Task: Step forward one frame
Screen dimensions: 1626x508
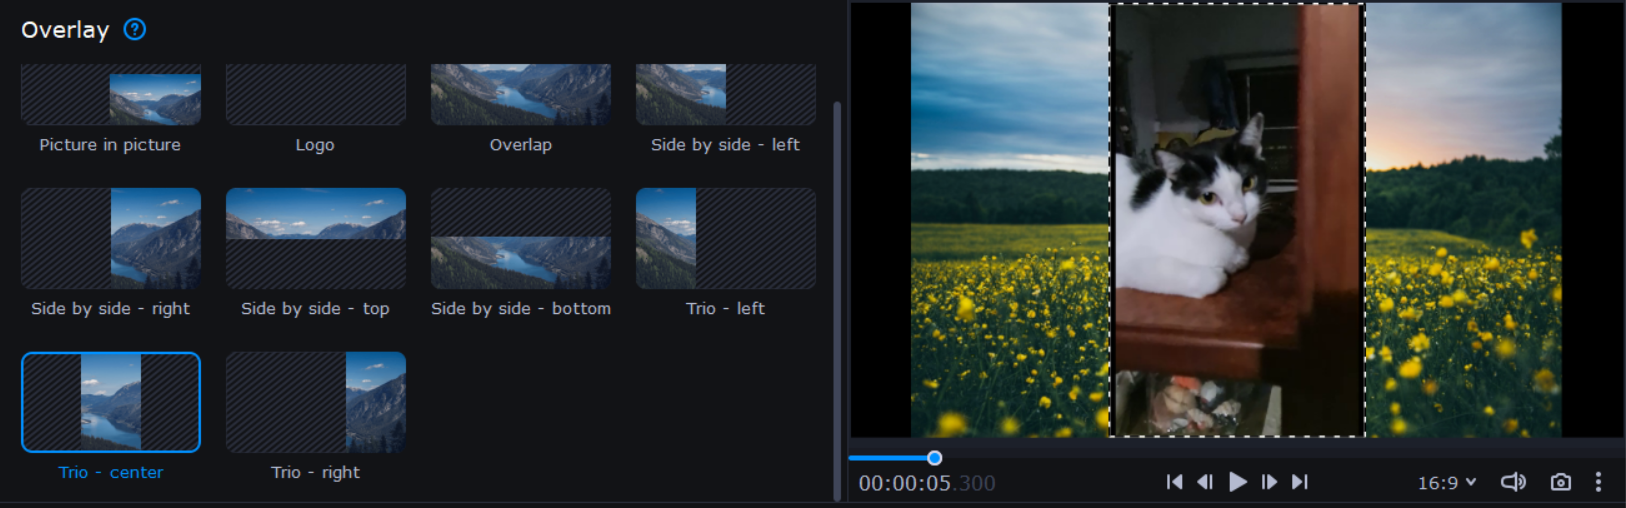Action: click(1269, 482)
